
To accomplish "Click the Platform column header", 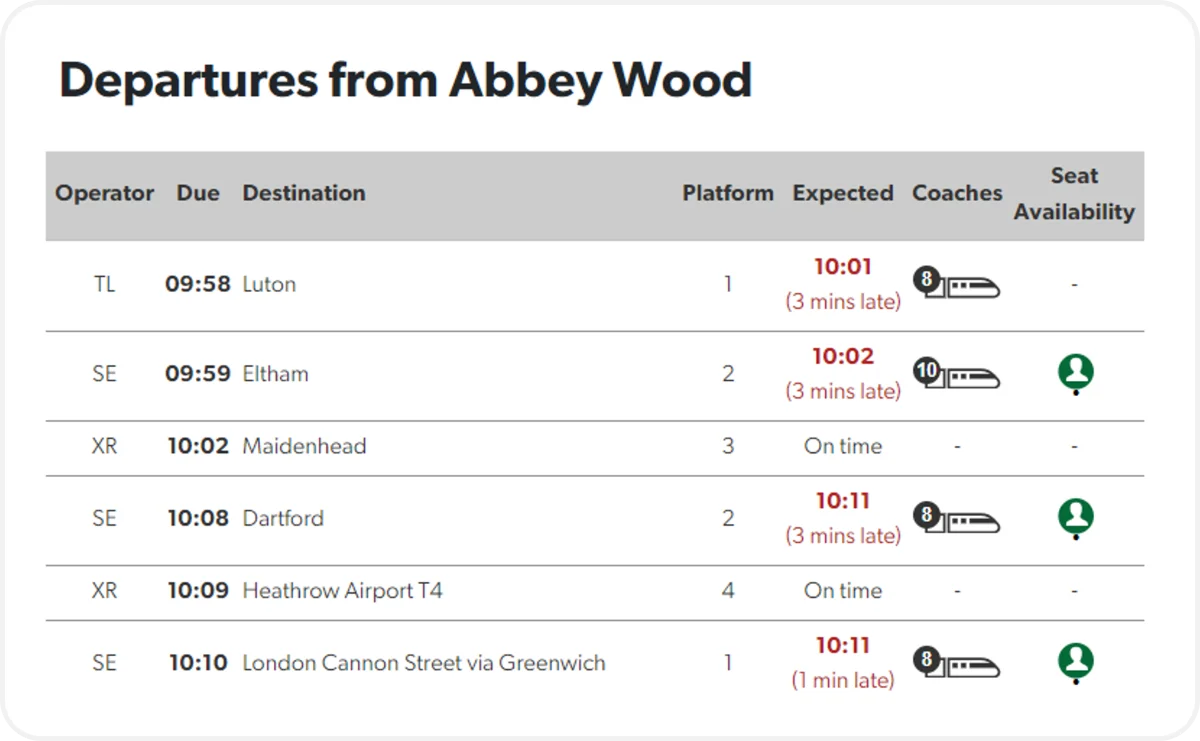I will click(x=728, y=193).
